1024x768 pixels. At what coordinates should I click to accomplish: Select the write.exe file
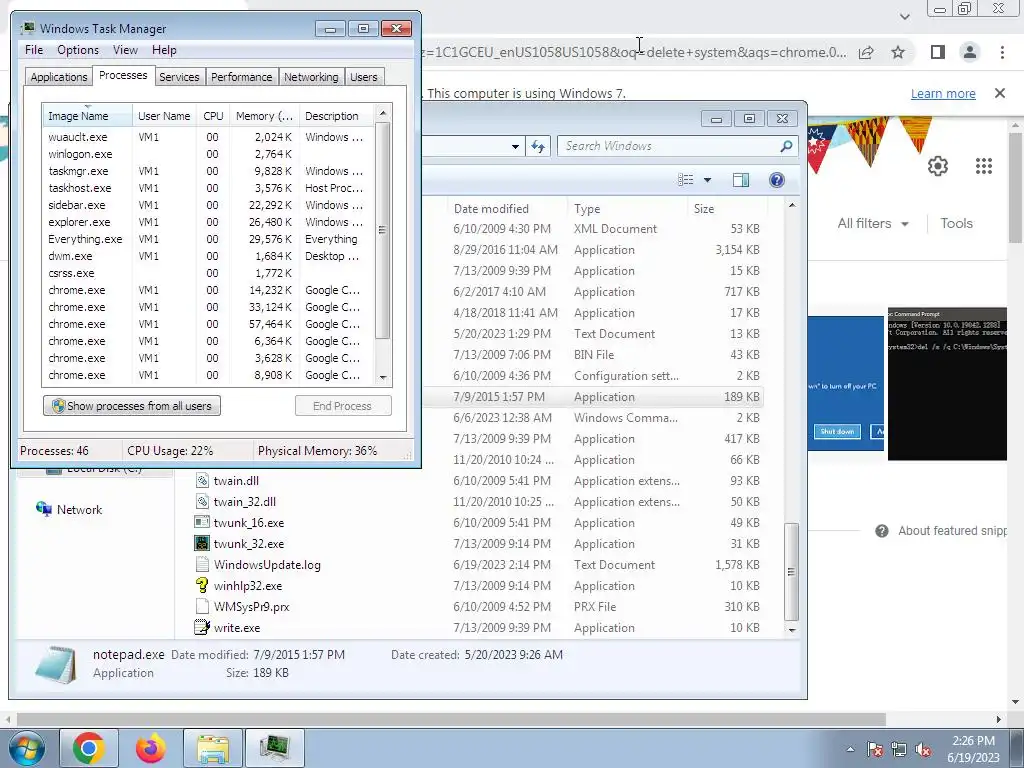tap(236, 628)
